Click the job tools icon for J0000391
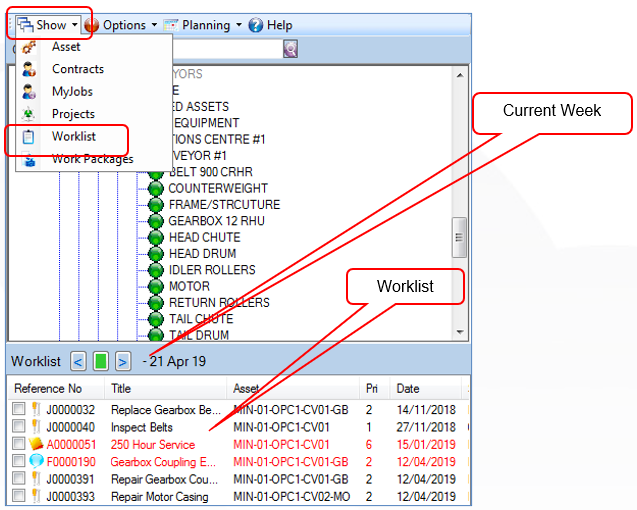 (36, 479)
